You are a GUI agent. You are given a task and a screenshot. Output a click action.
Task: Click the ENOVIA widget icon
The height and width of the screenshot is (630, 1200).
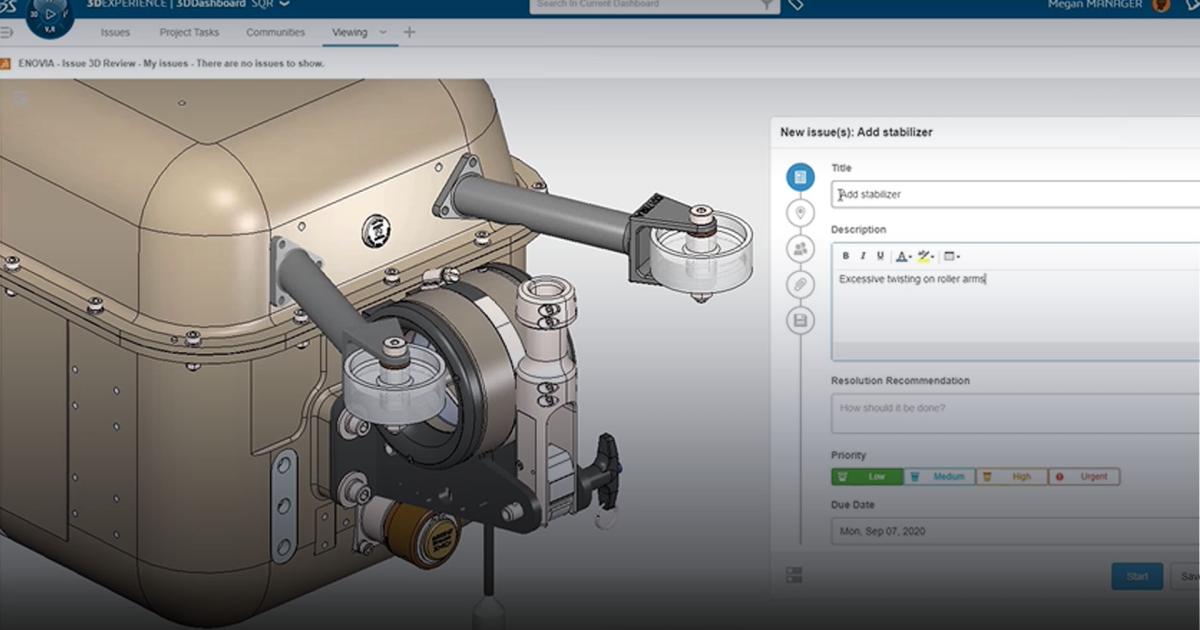pos(5,63)
